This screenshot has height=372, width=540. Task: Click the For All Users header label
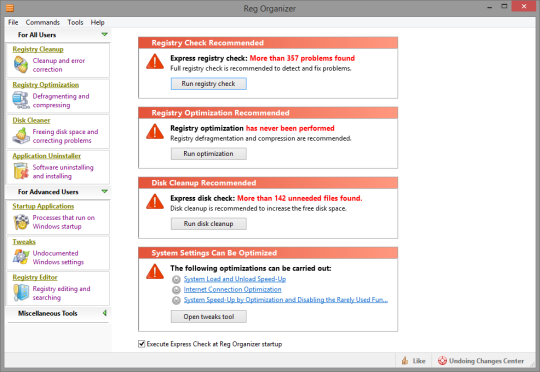click(37, 35)
